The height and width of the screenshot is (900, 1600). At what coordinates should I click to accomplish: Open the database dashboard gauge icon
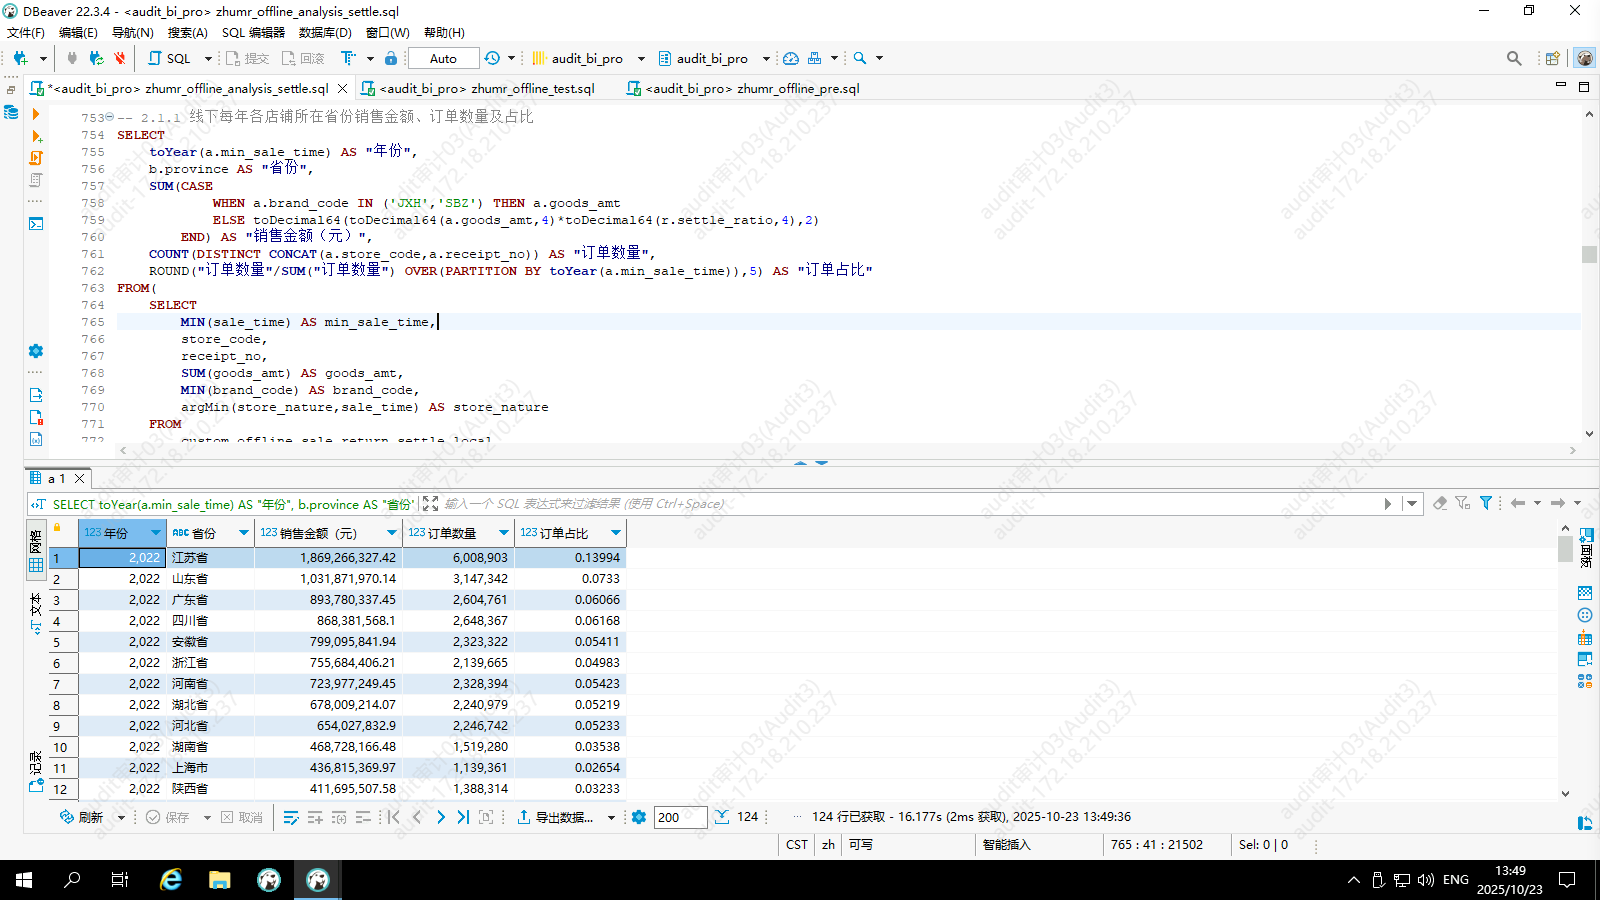tap(791, 58)
